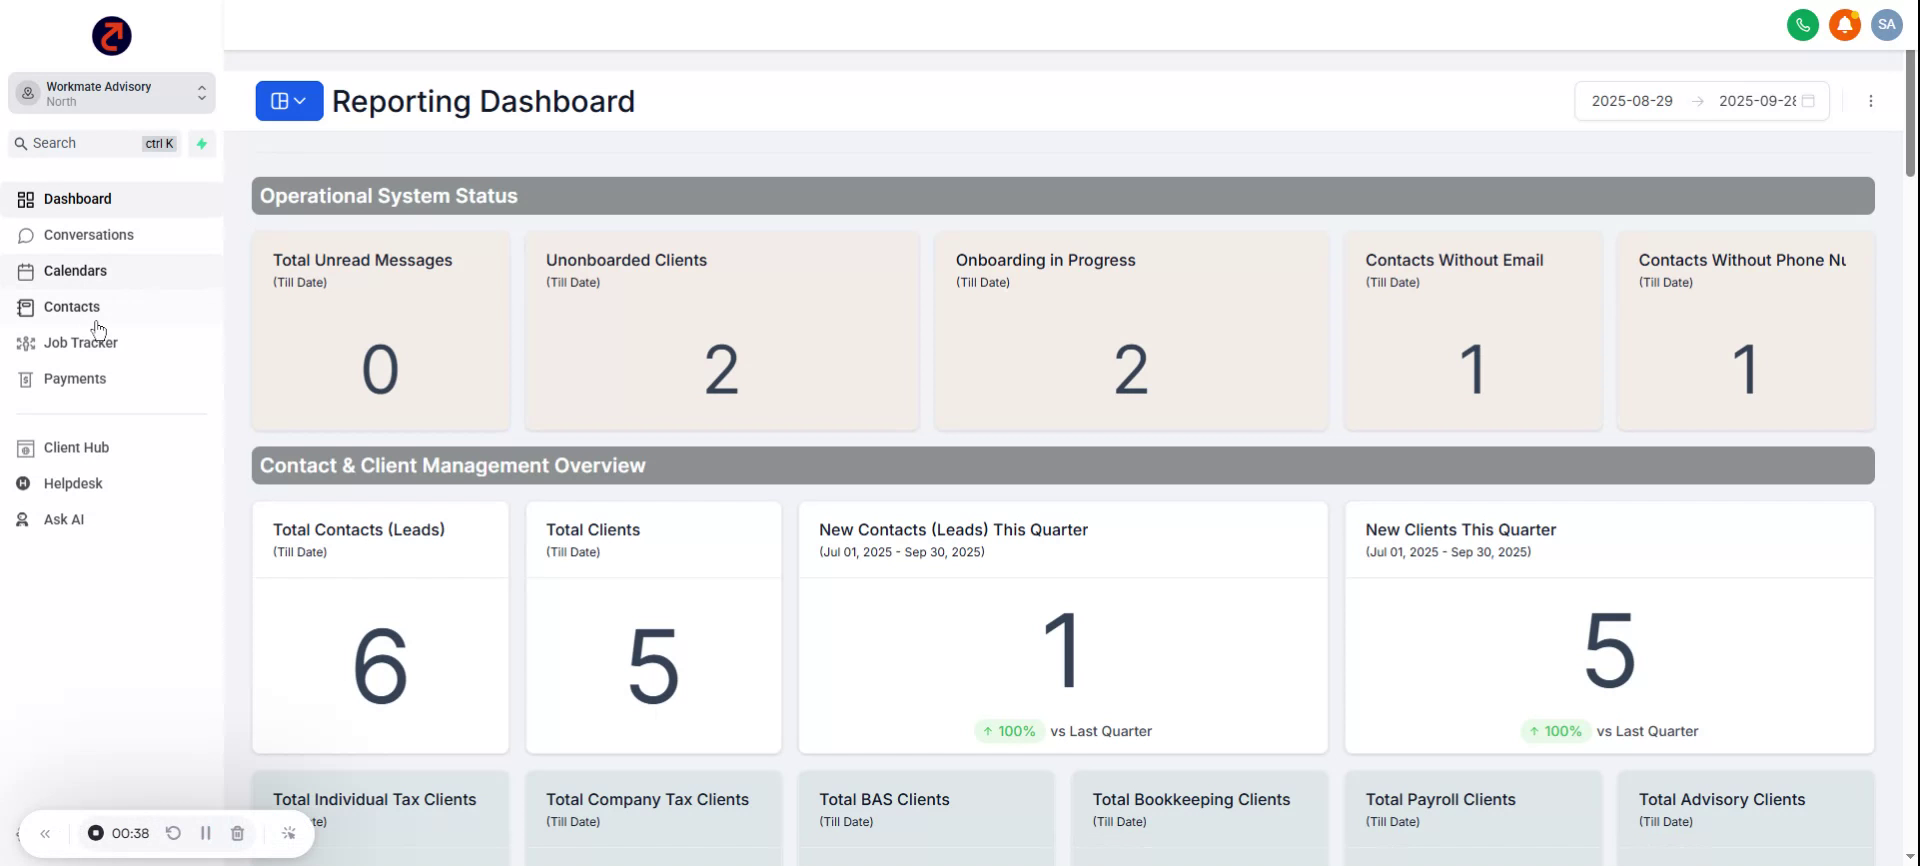Viewport: 1920px width, 866px height.
Task: Click the start date 2025-08-29 field
Action: pos(1631,101)
